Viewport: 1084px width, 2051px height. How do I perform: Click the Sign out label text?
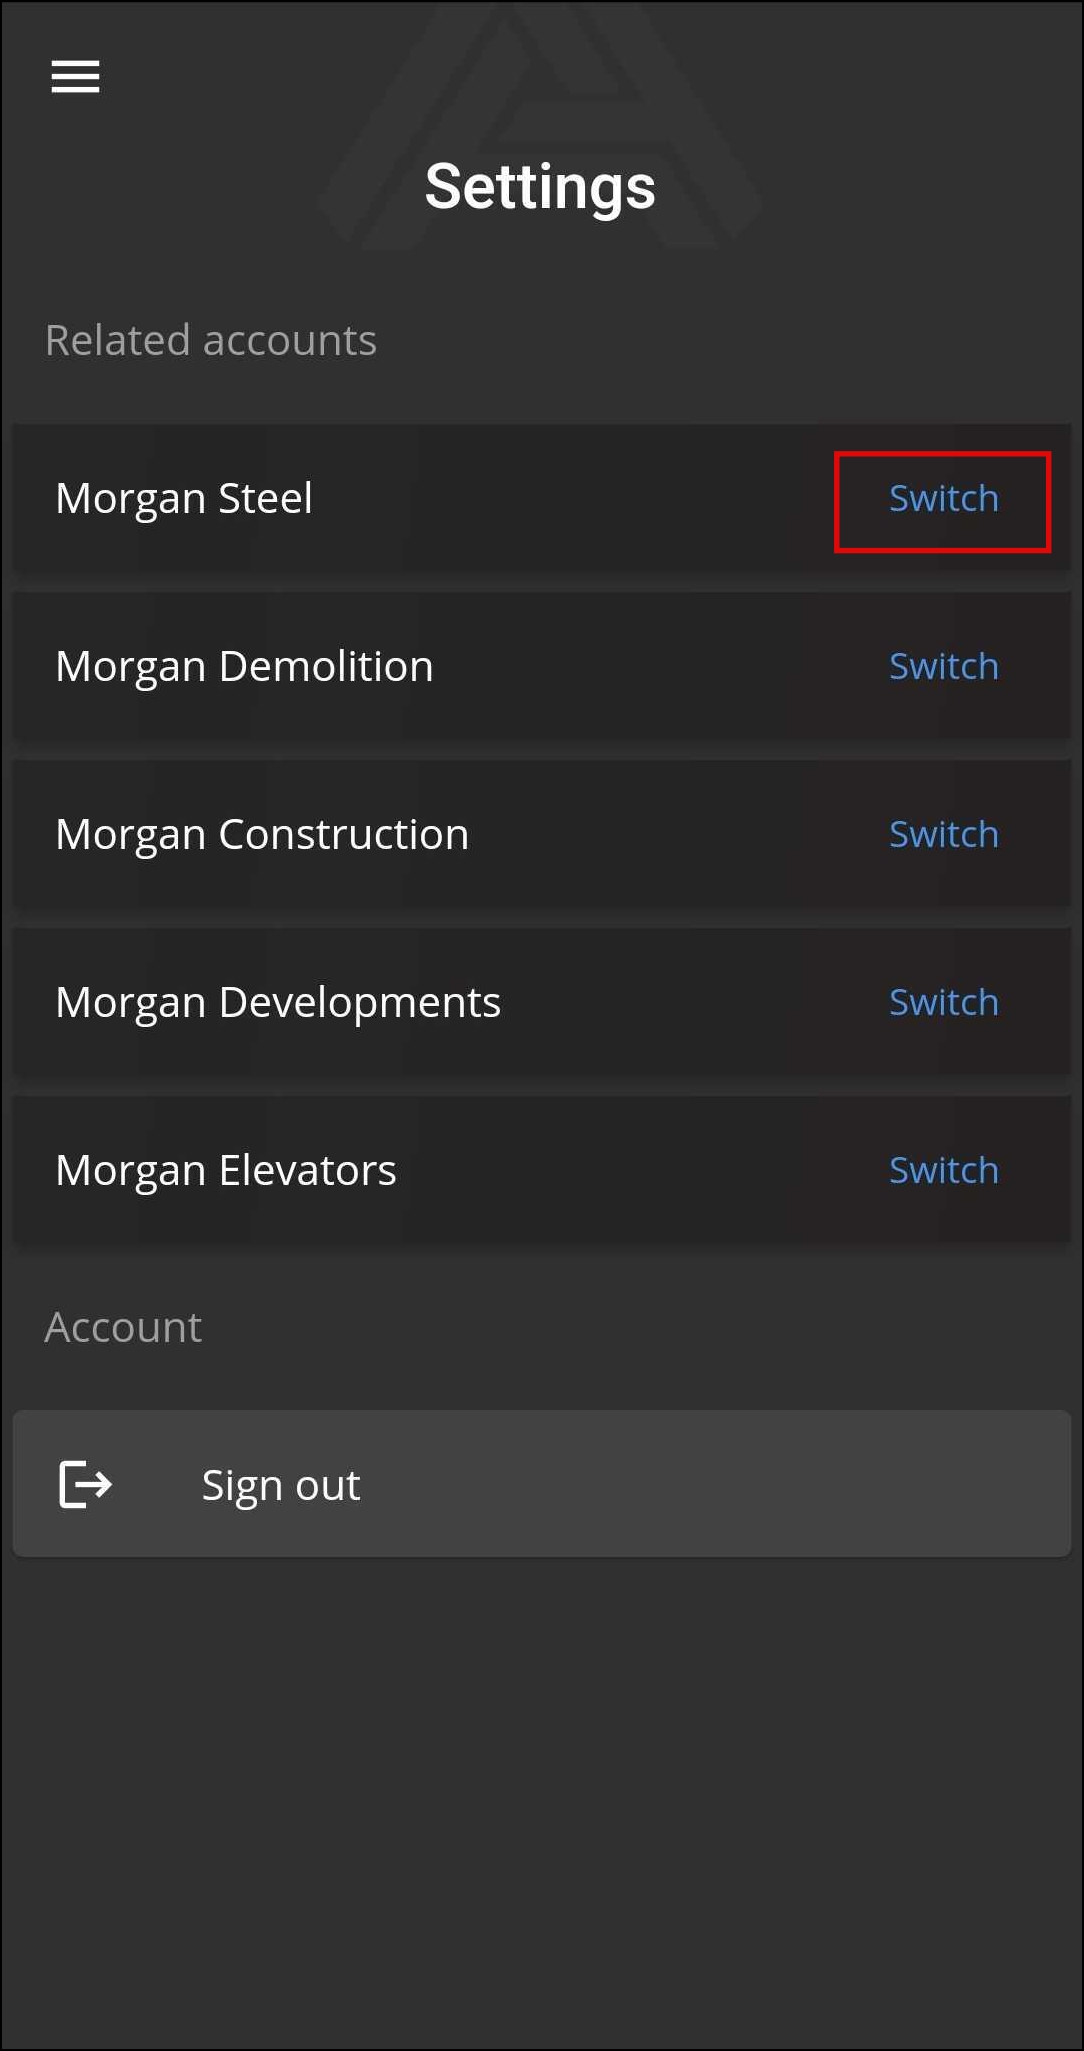point(280,1484)
